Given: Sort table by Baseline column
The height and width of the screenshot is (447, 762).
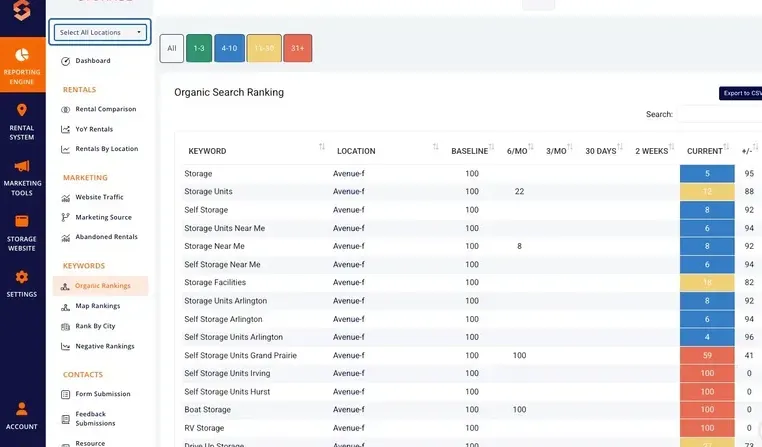Looking at the screenshot, I should pyautogui.click(x=491, y=147).
